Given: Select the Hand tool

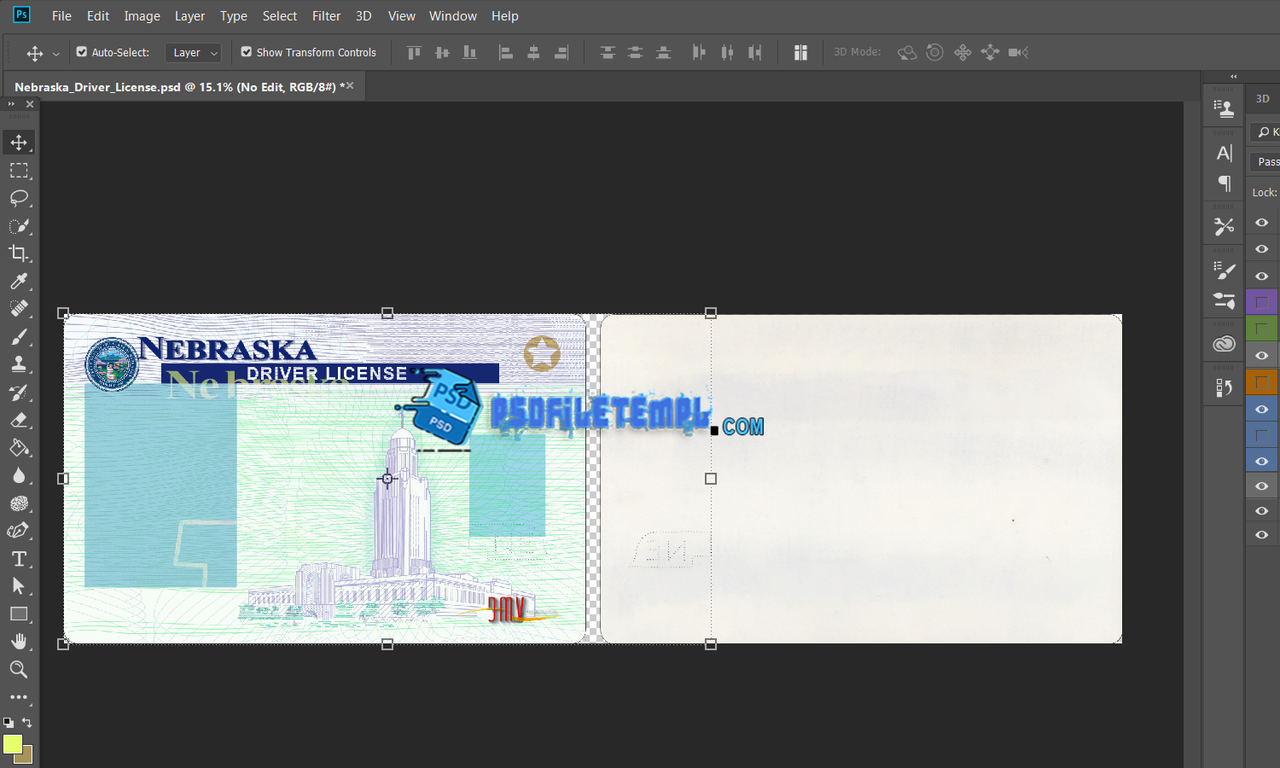Looking at the screenshot, I should coord(19,642).
